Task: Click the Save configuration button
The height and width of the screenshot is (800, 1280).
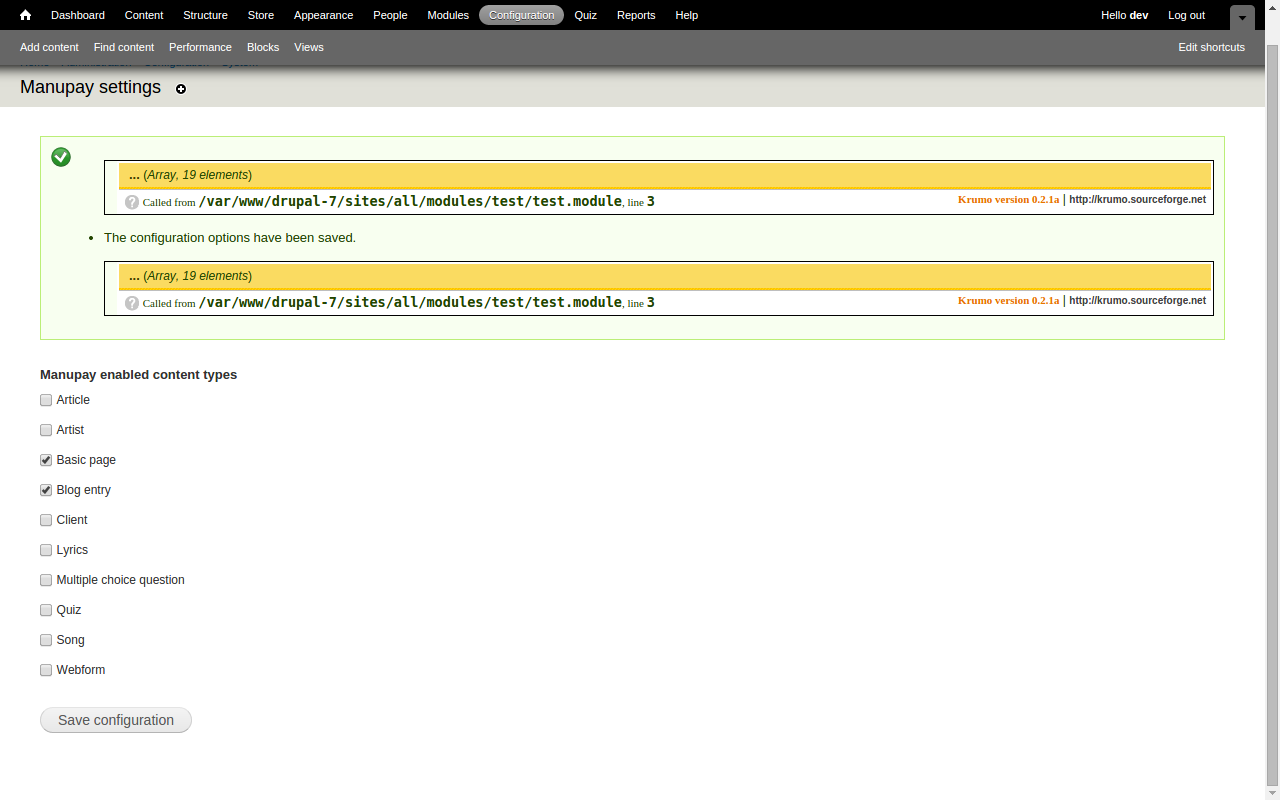Action: pos(116,720)
